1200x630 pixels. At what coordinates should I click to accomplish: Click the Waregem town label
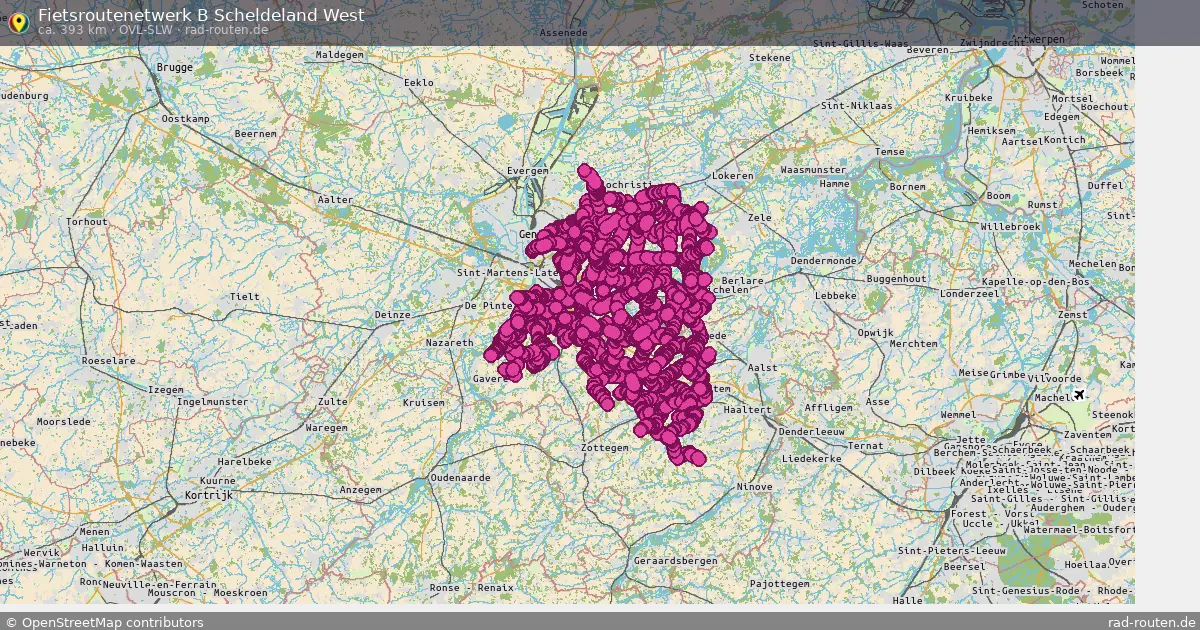pyautogui.click(x=326, y=427)
